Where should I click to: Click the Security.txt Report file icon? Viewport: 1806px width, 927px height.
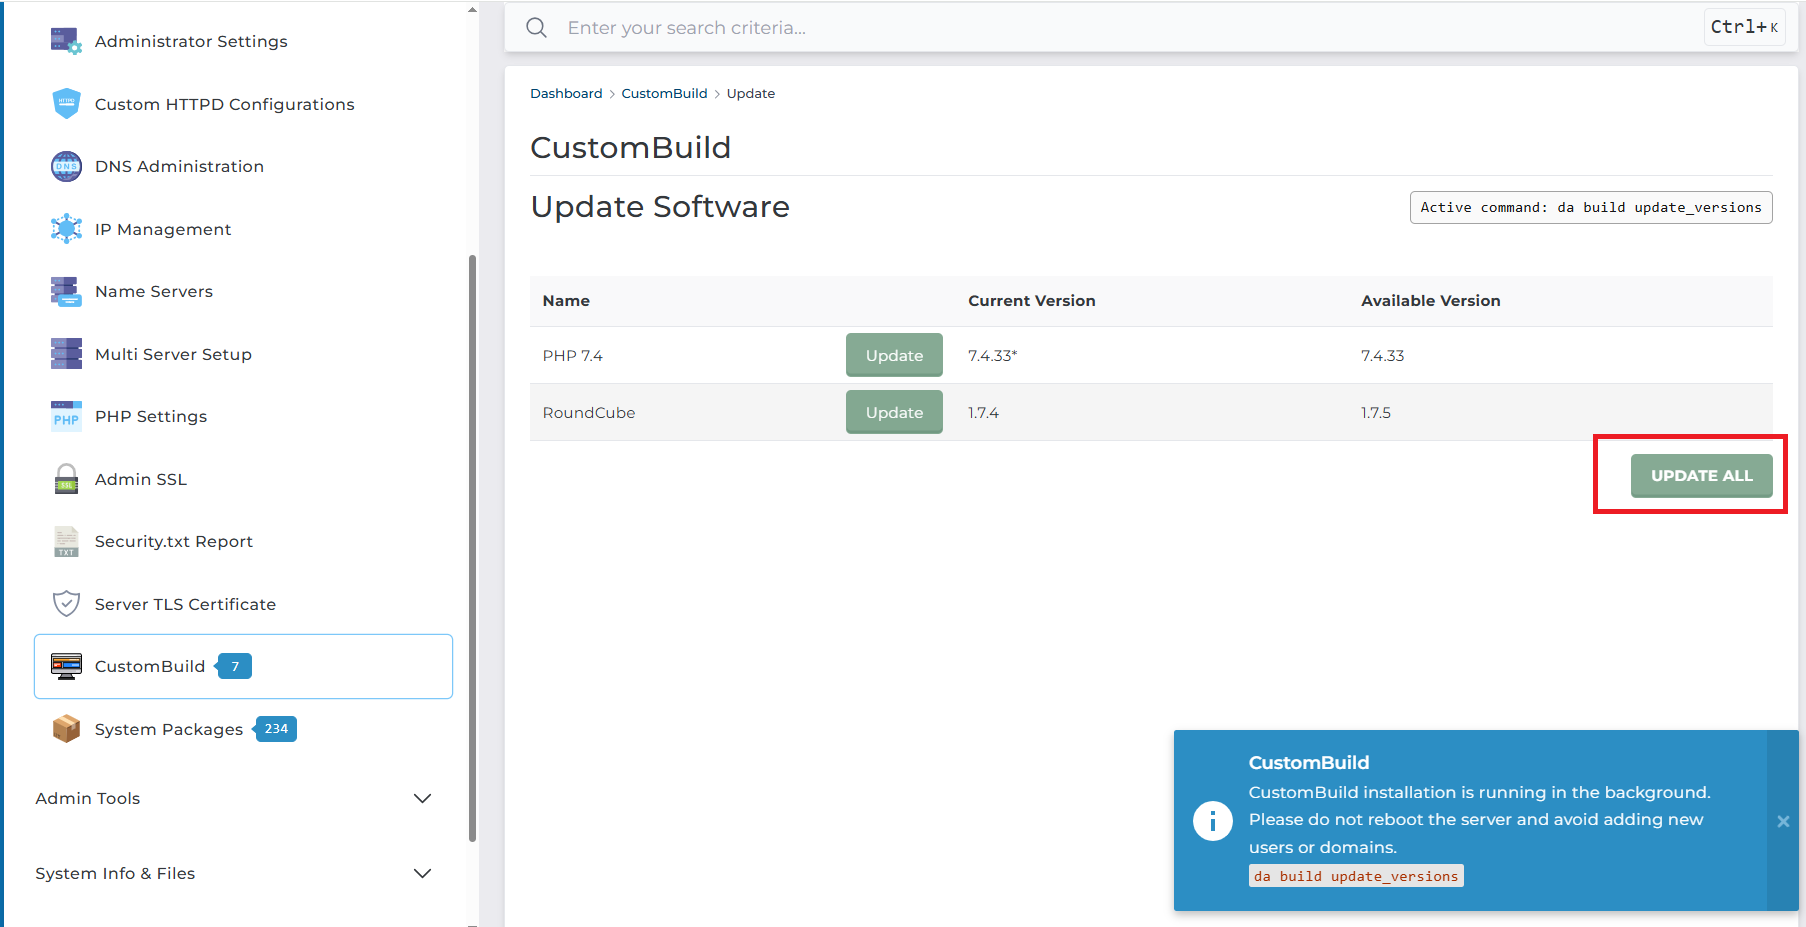[66, 541]
